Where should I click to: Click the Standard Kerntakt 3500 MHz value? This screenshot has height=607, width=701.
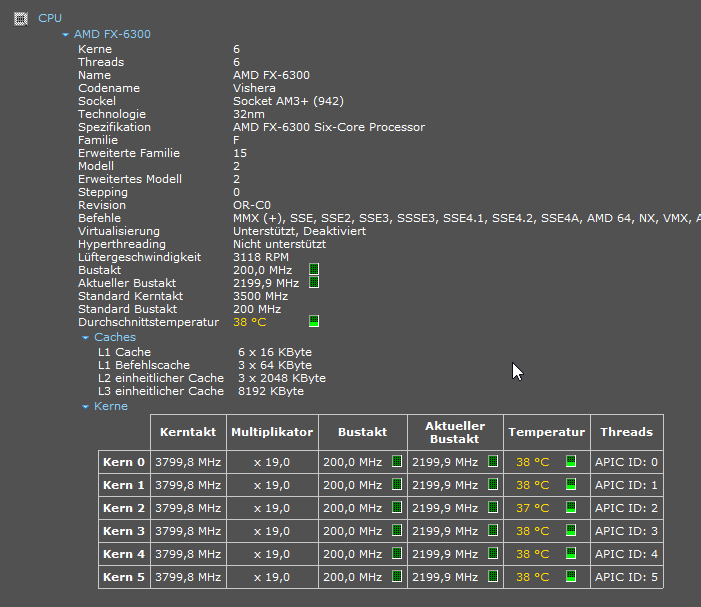(x=261, y=296)
